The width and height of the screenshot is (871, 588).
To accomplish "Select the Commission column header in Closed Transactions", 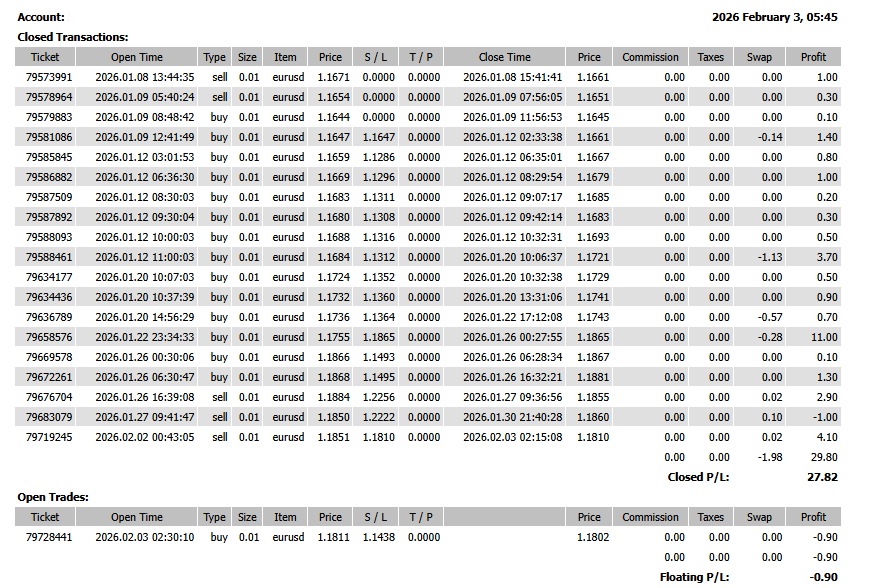I will 650,57.
